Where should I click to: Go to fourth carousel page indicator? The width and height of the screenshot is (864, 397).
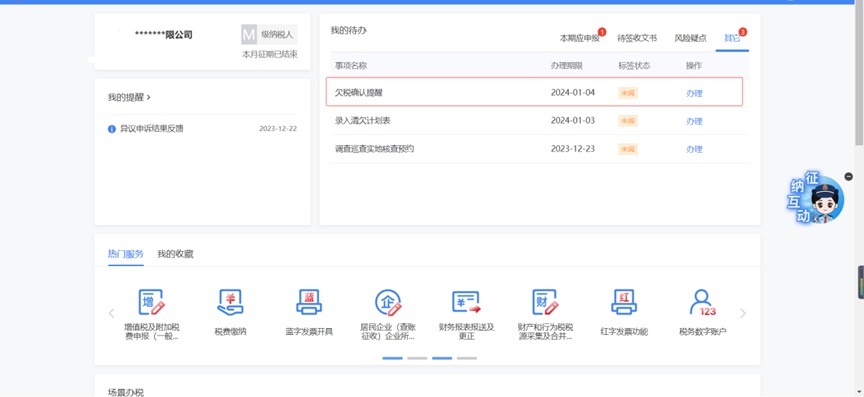467,358
